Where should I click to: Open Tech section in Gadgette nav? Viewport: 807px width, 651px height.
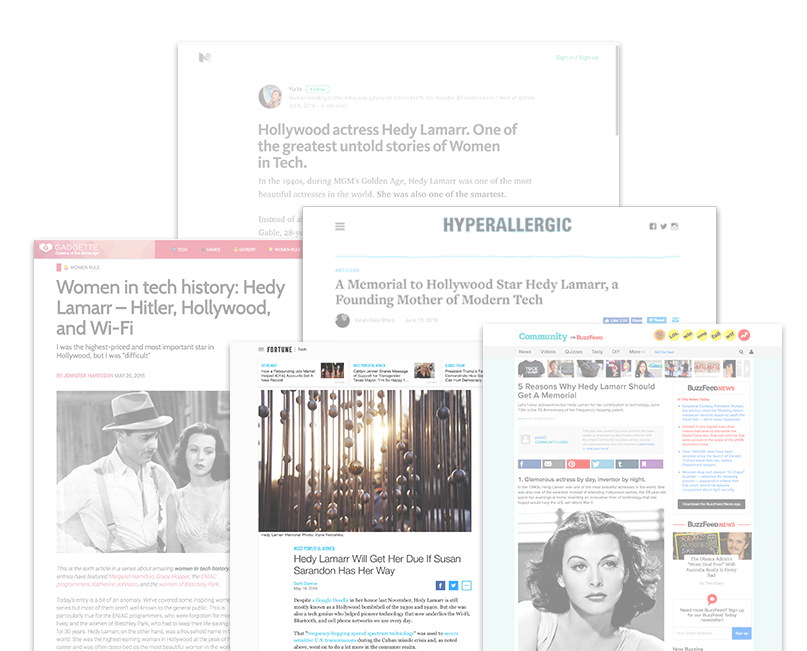[x=180, y=249]
